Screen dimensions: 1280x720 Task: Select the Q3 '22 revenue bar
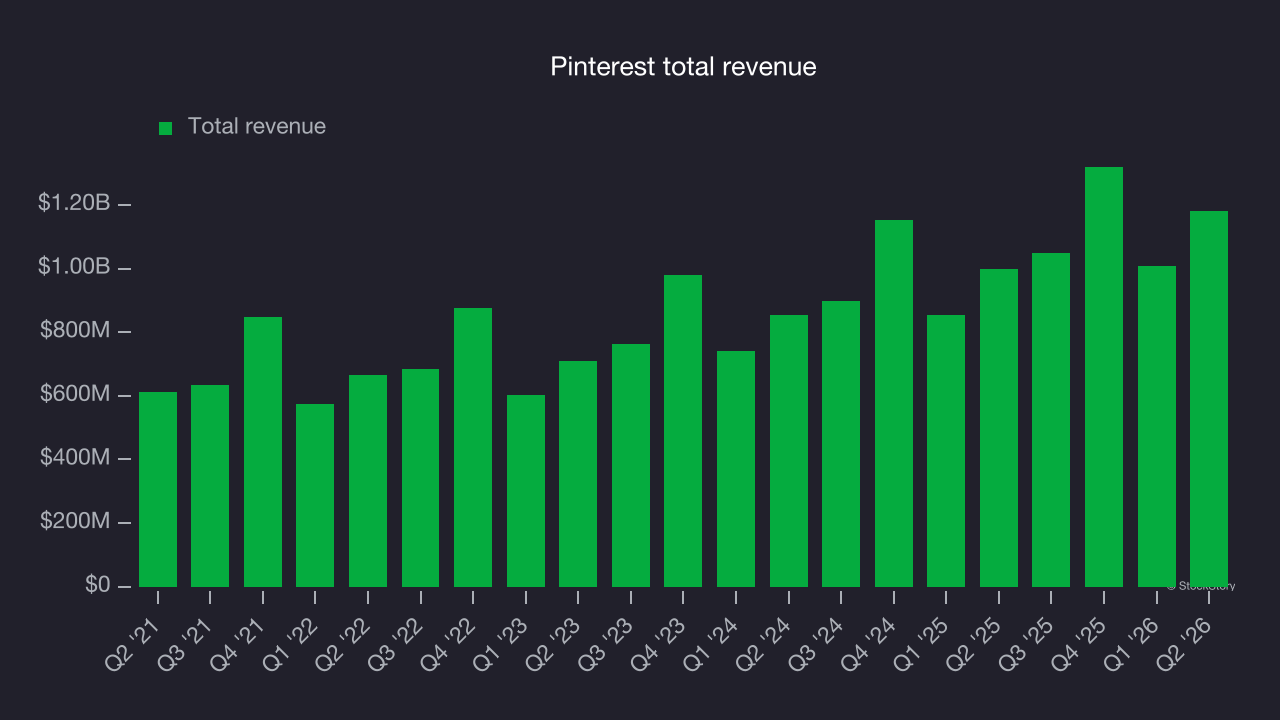coord(420,478)
